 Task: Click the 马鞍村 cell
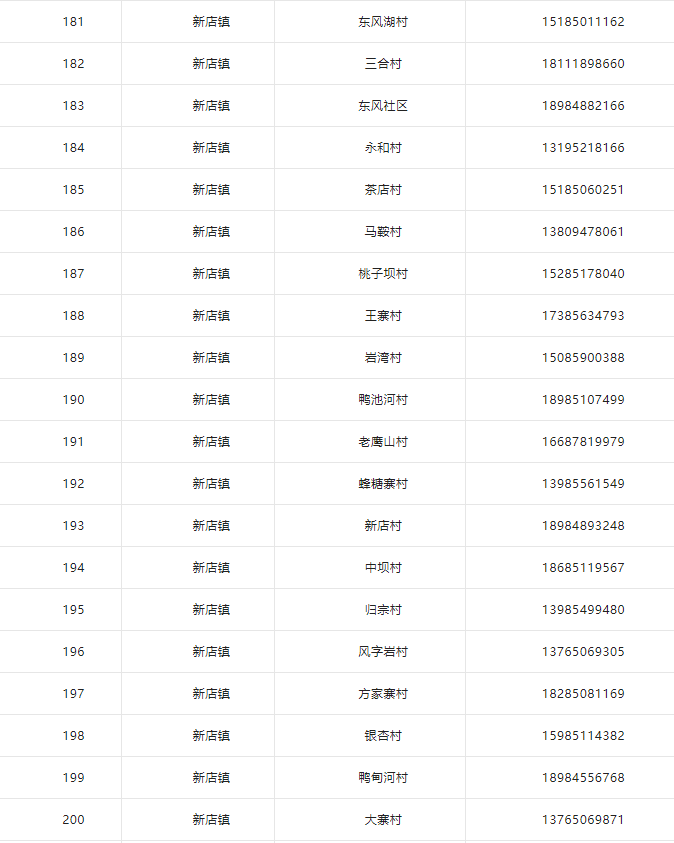point(383,232)
